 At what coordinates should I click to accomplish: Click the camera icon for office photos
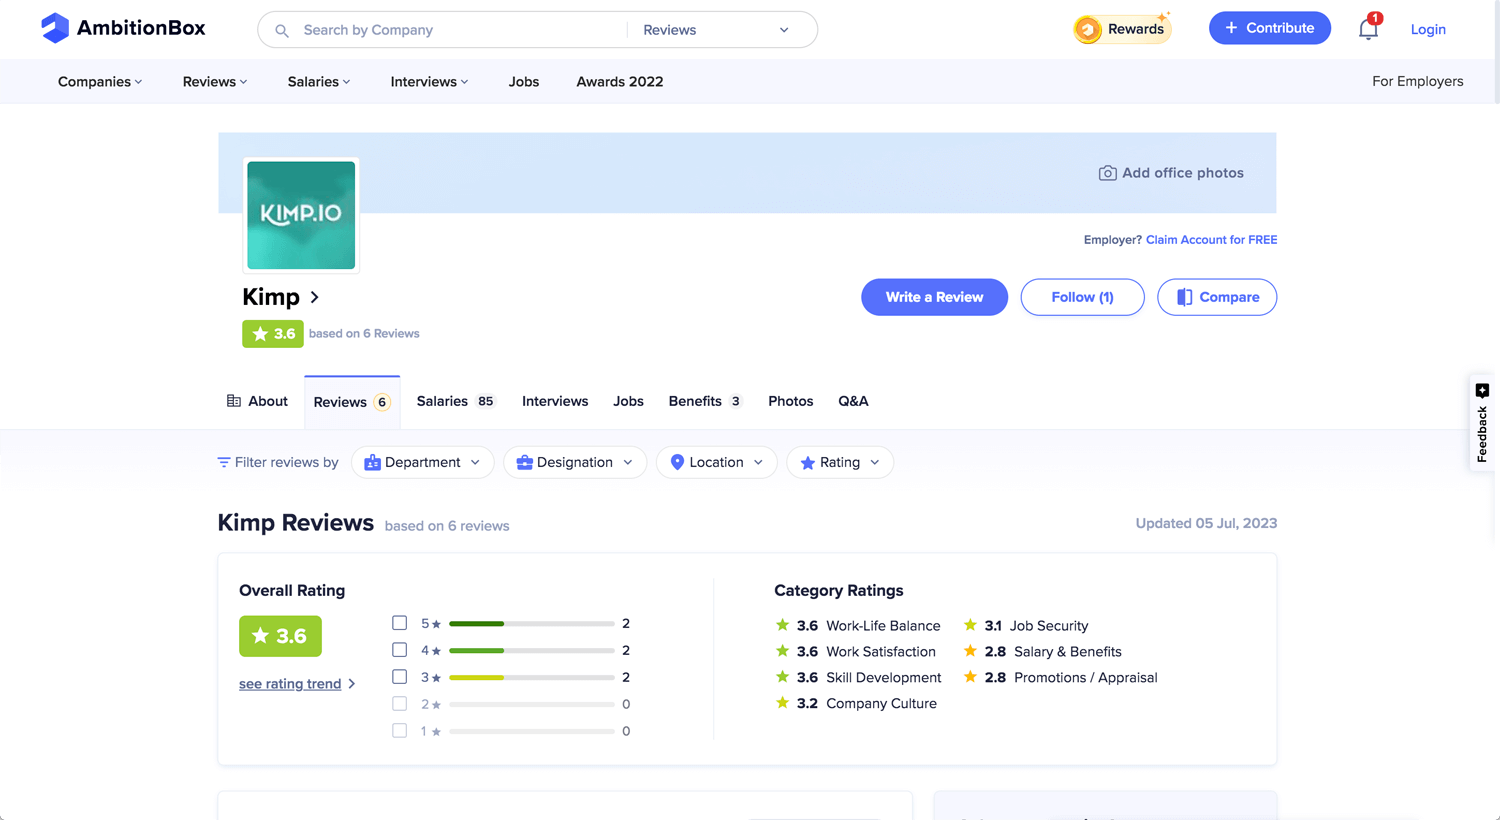[1107, 173]
